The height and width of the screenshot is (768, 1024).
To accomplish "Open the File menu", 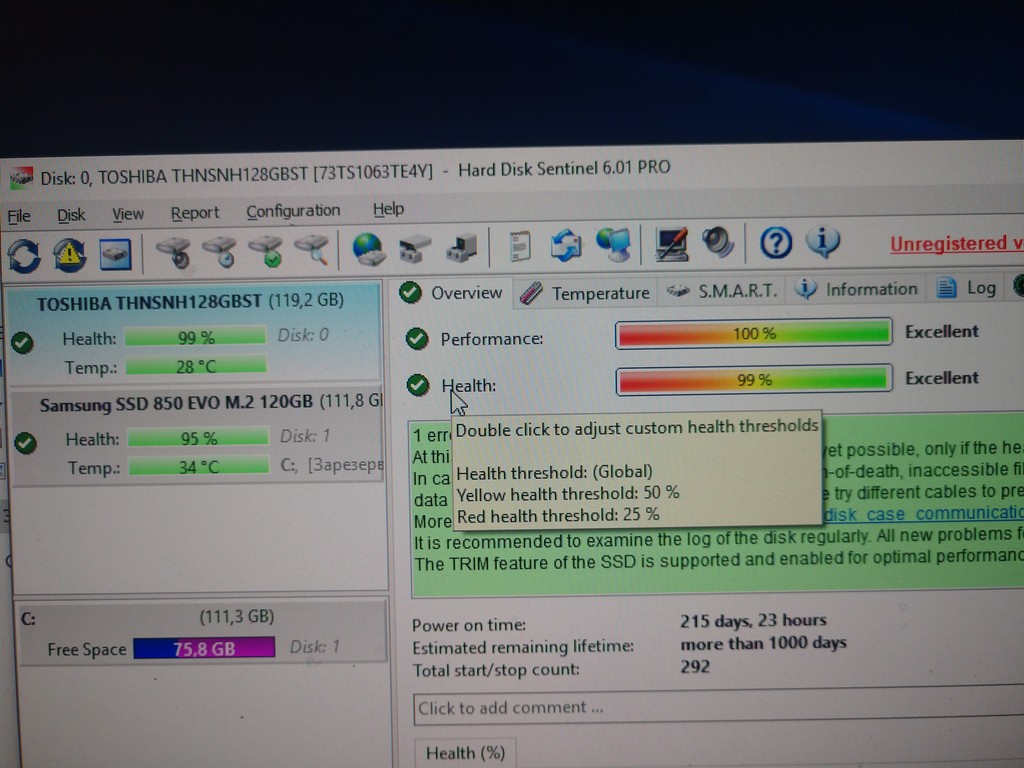I will point(18,216).
